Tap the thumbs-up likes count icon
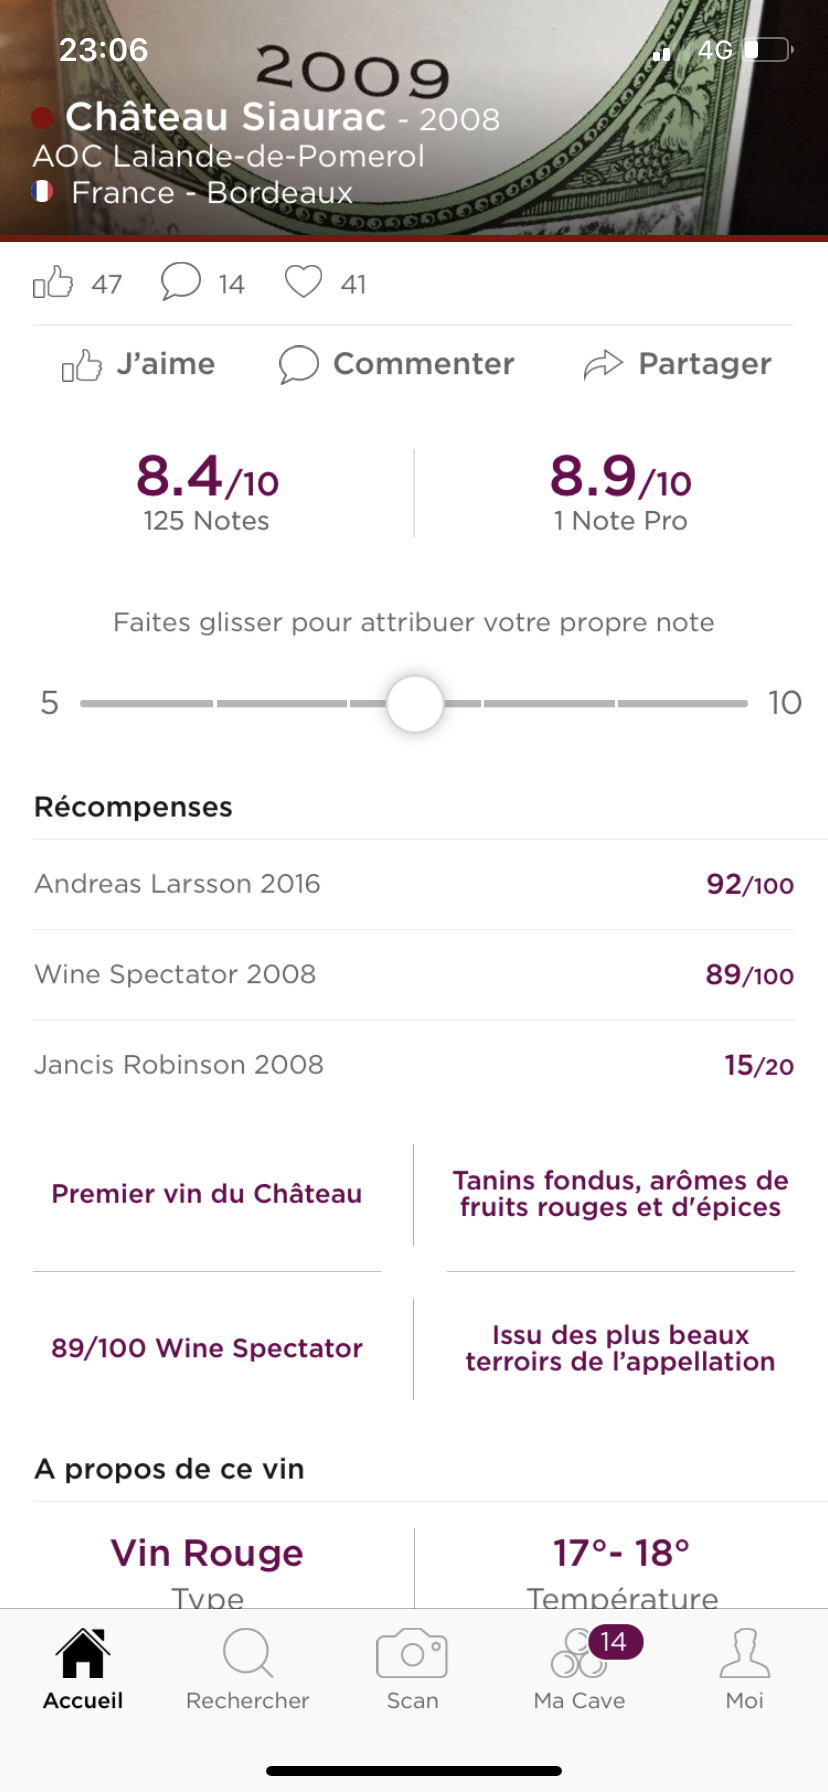The height and width of the screenshot is (1792, 828). (x=54, y=283)
